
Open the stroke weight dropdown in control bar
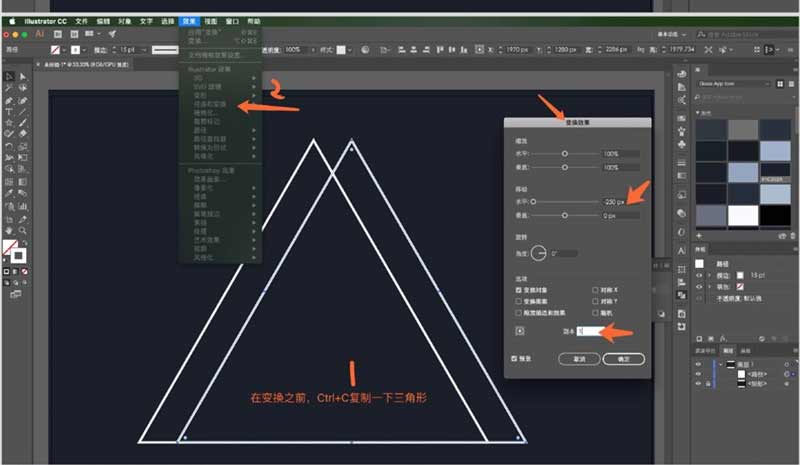[x=144, y=50]
